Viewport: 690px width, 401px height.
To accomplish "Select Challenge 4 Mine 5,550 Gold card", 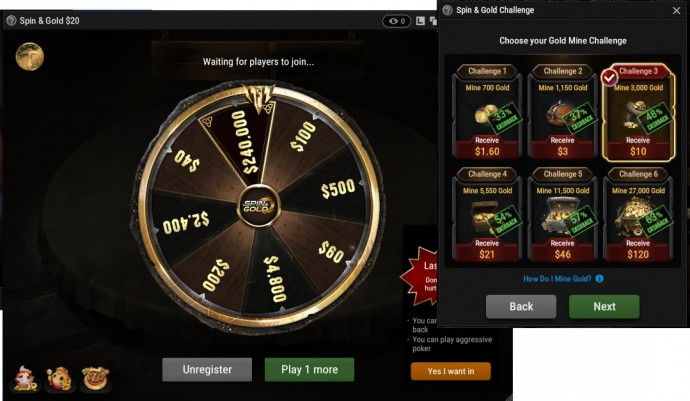I will coord(487,214).
